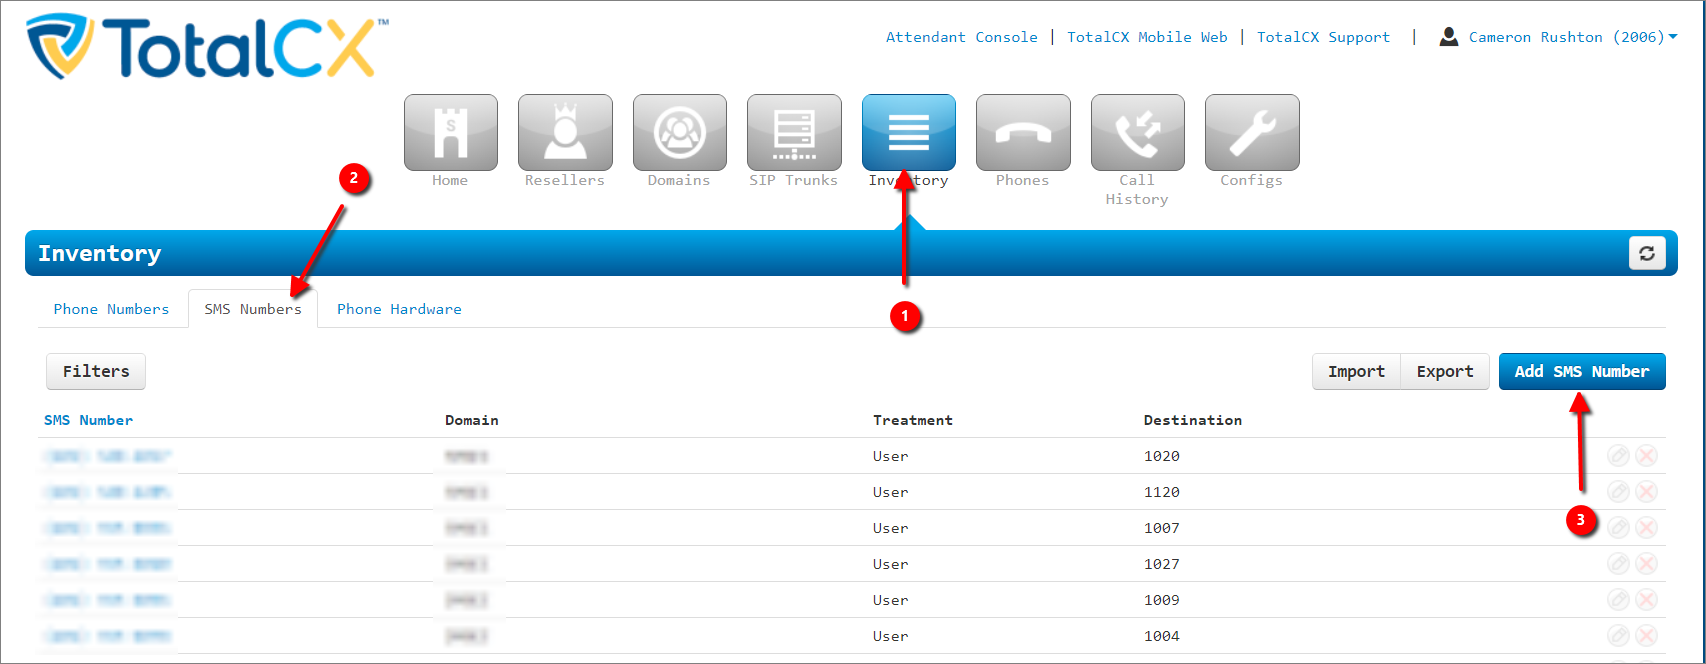Delete the SMS number with destination 1020
Screen dimensions: 1706x664
click(1646, 456)
